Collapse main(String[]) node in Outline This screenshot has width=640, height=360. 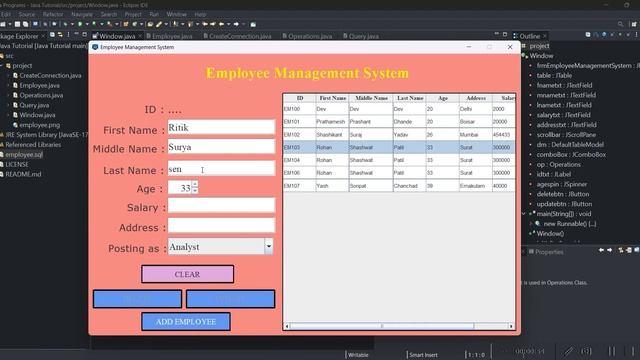point(524,214)
